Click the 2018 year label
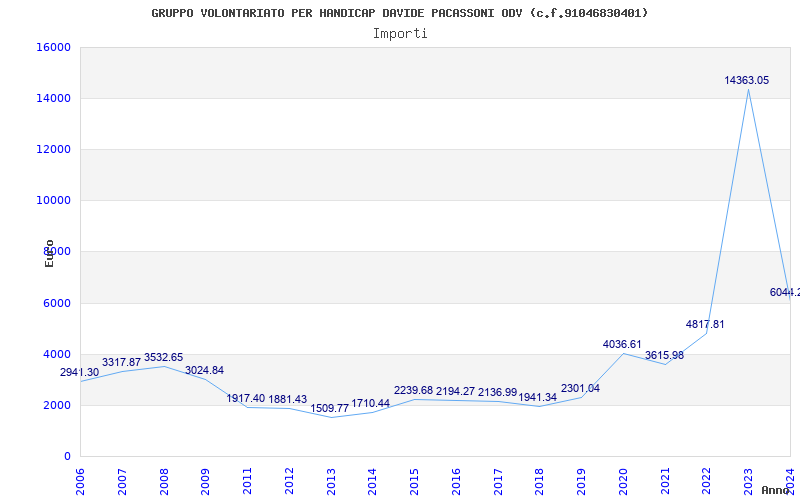This screenshot has width=800, height=500. tap(540, 481)
